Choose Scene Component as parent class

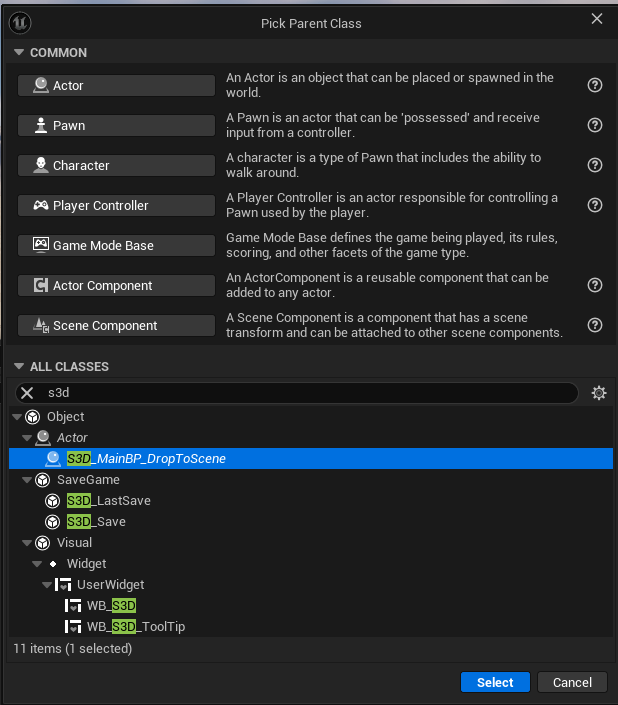point(116,326)
